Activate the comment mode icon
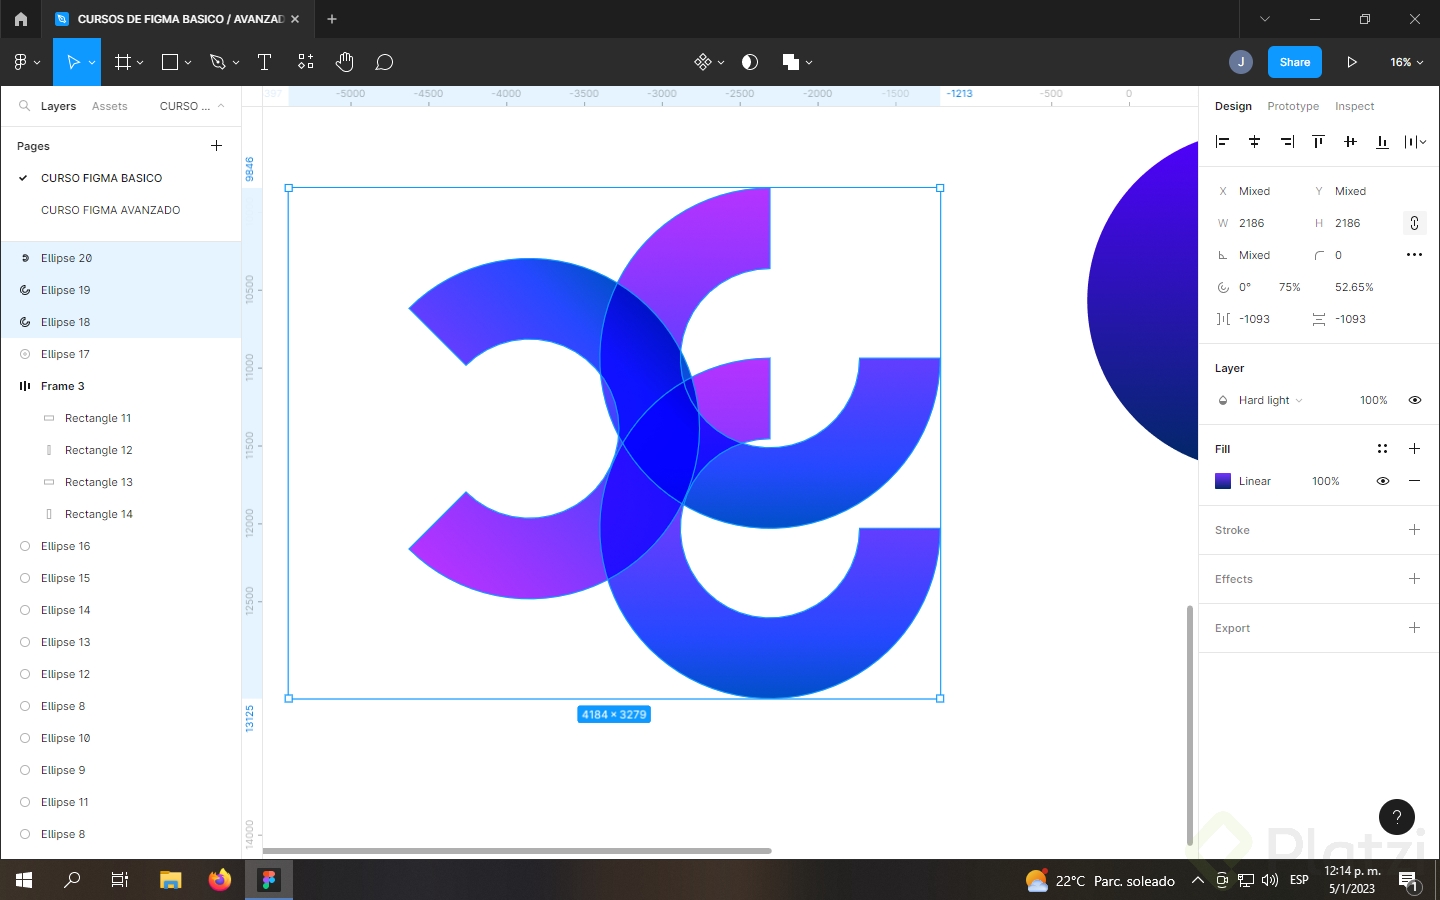1440x900 pixels. tap(384, 62)
